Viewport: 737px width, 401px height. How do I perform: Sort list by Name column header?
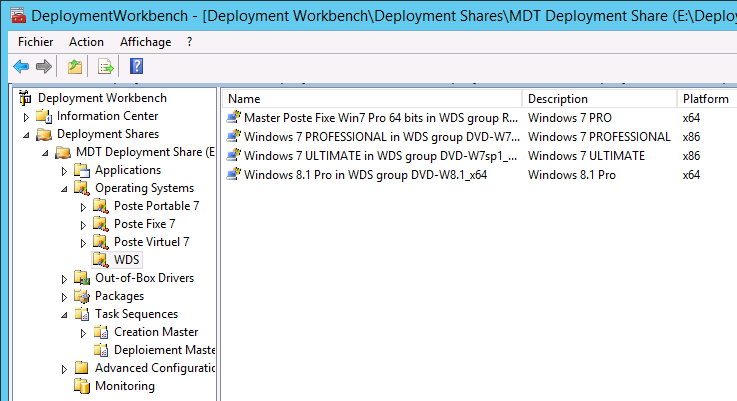tap(244, 99)
